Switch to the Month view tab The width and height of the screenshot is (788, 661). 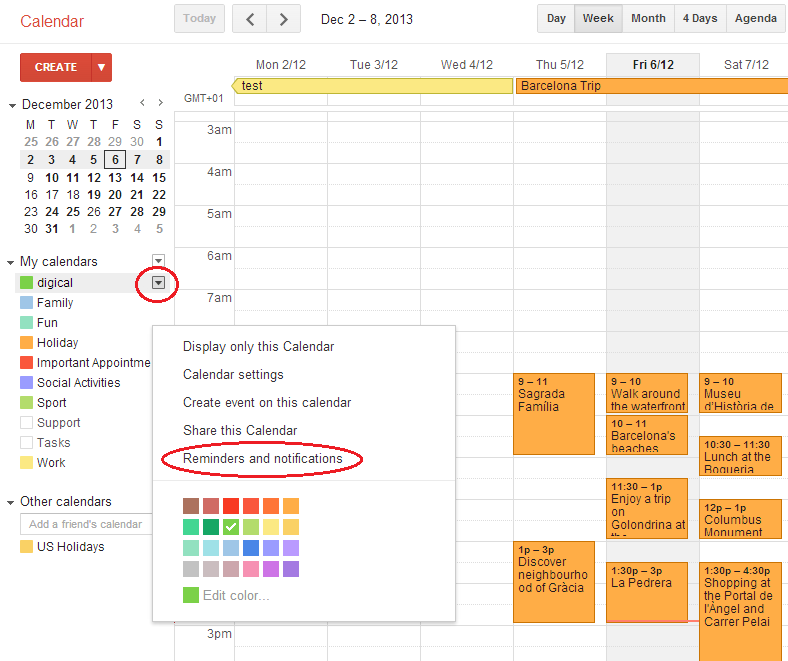(x=648, y=19)
